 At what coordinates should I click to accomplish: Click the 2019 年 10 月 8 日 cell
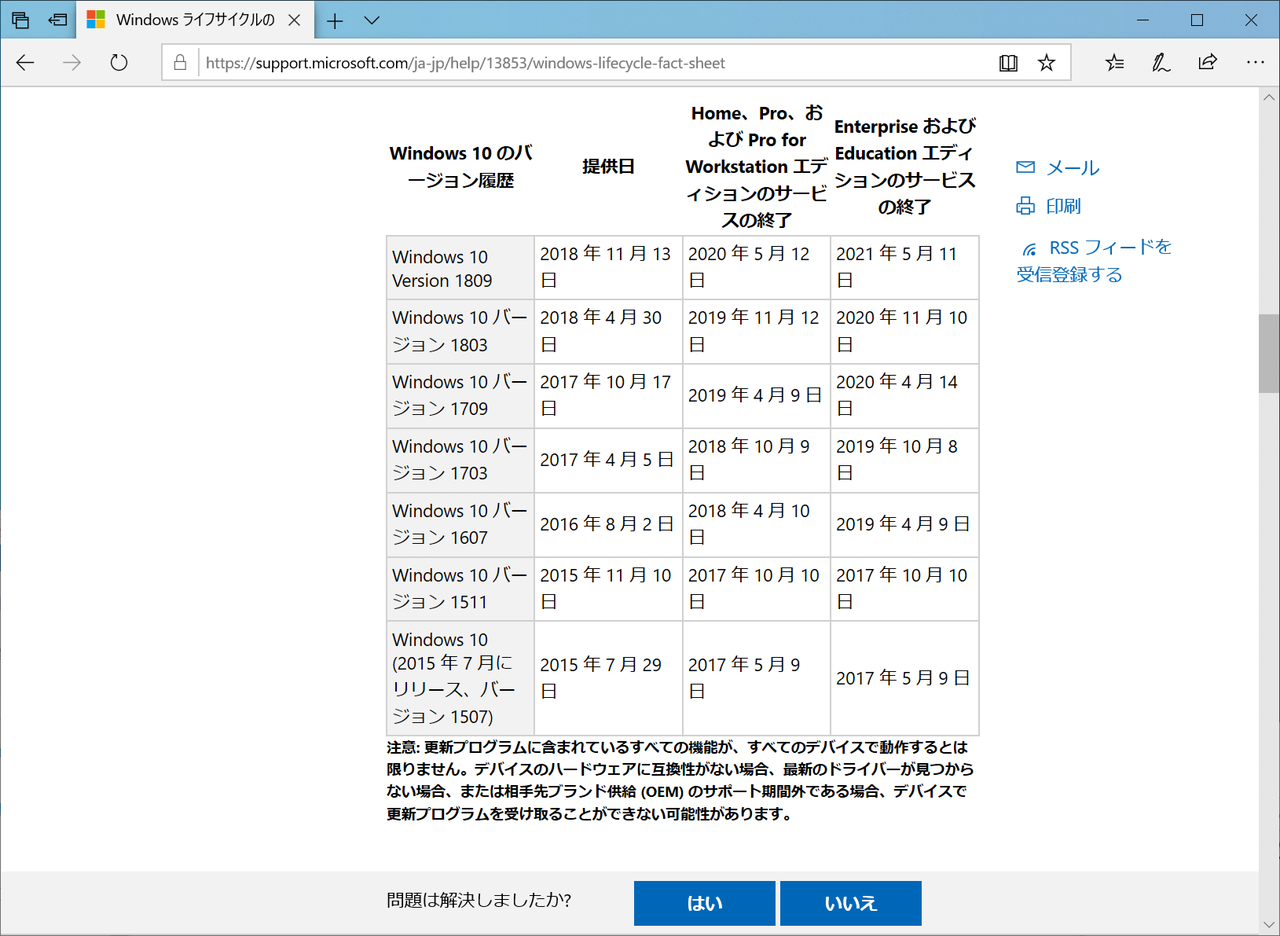coord(904,460)
